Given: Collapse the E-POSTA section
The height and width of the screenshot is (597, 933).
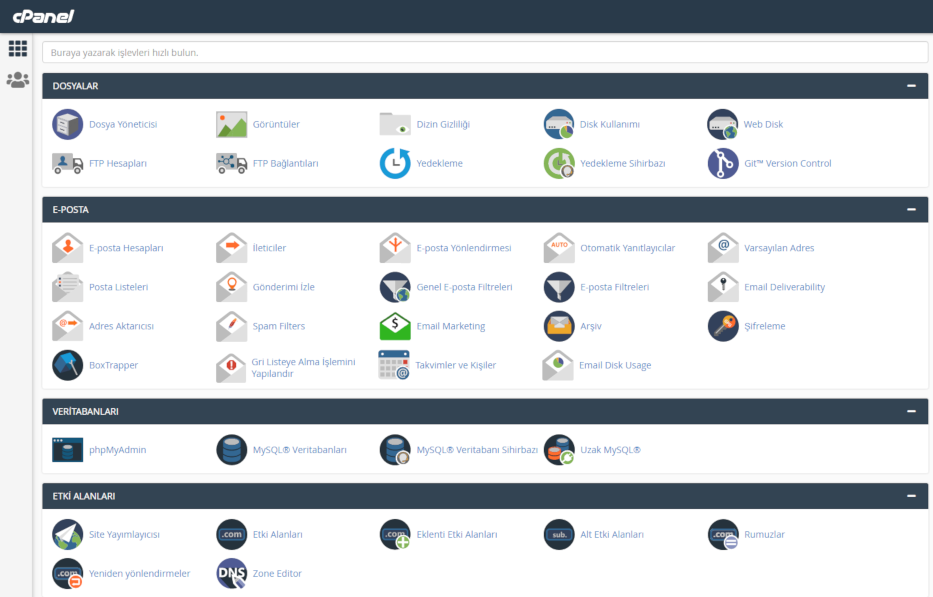Looking at the screenshot, I should coord(911,210).
